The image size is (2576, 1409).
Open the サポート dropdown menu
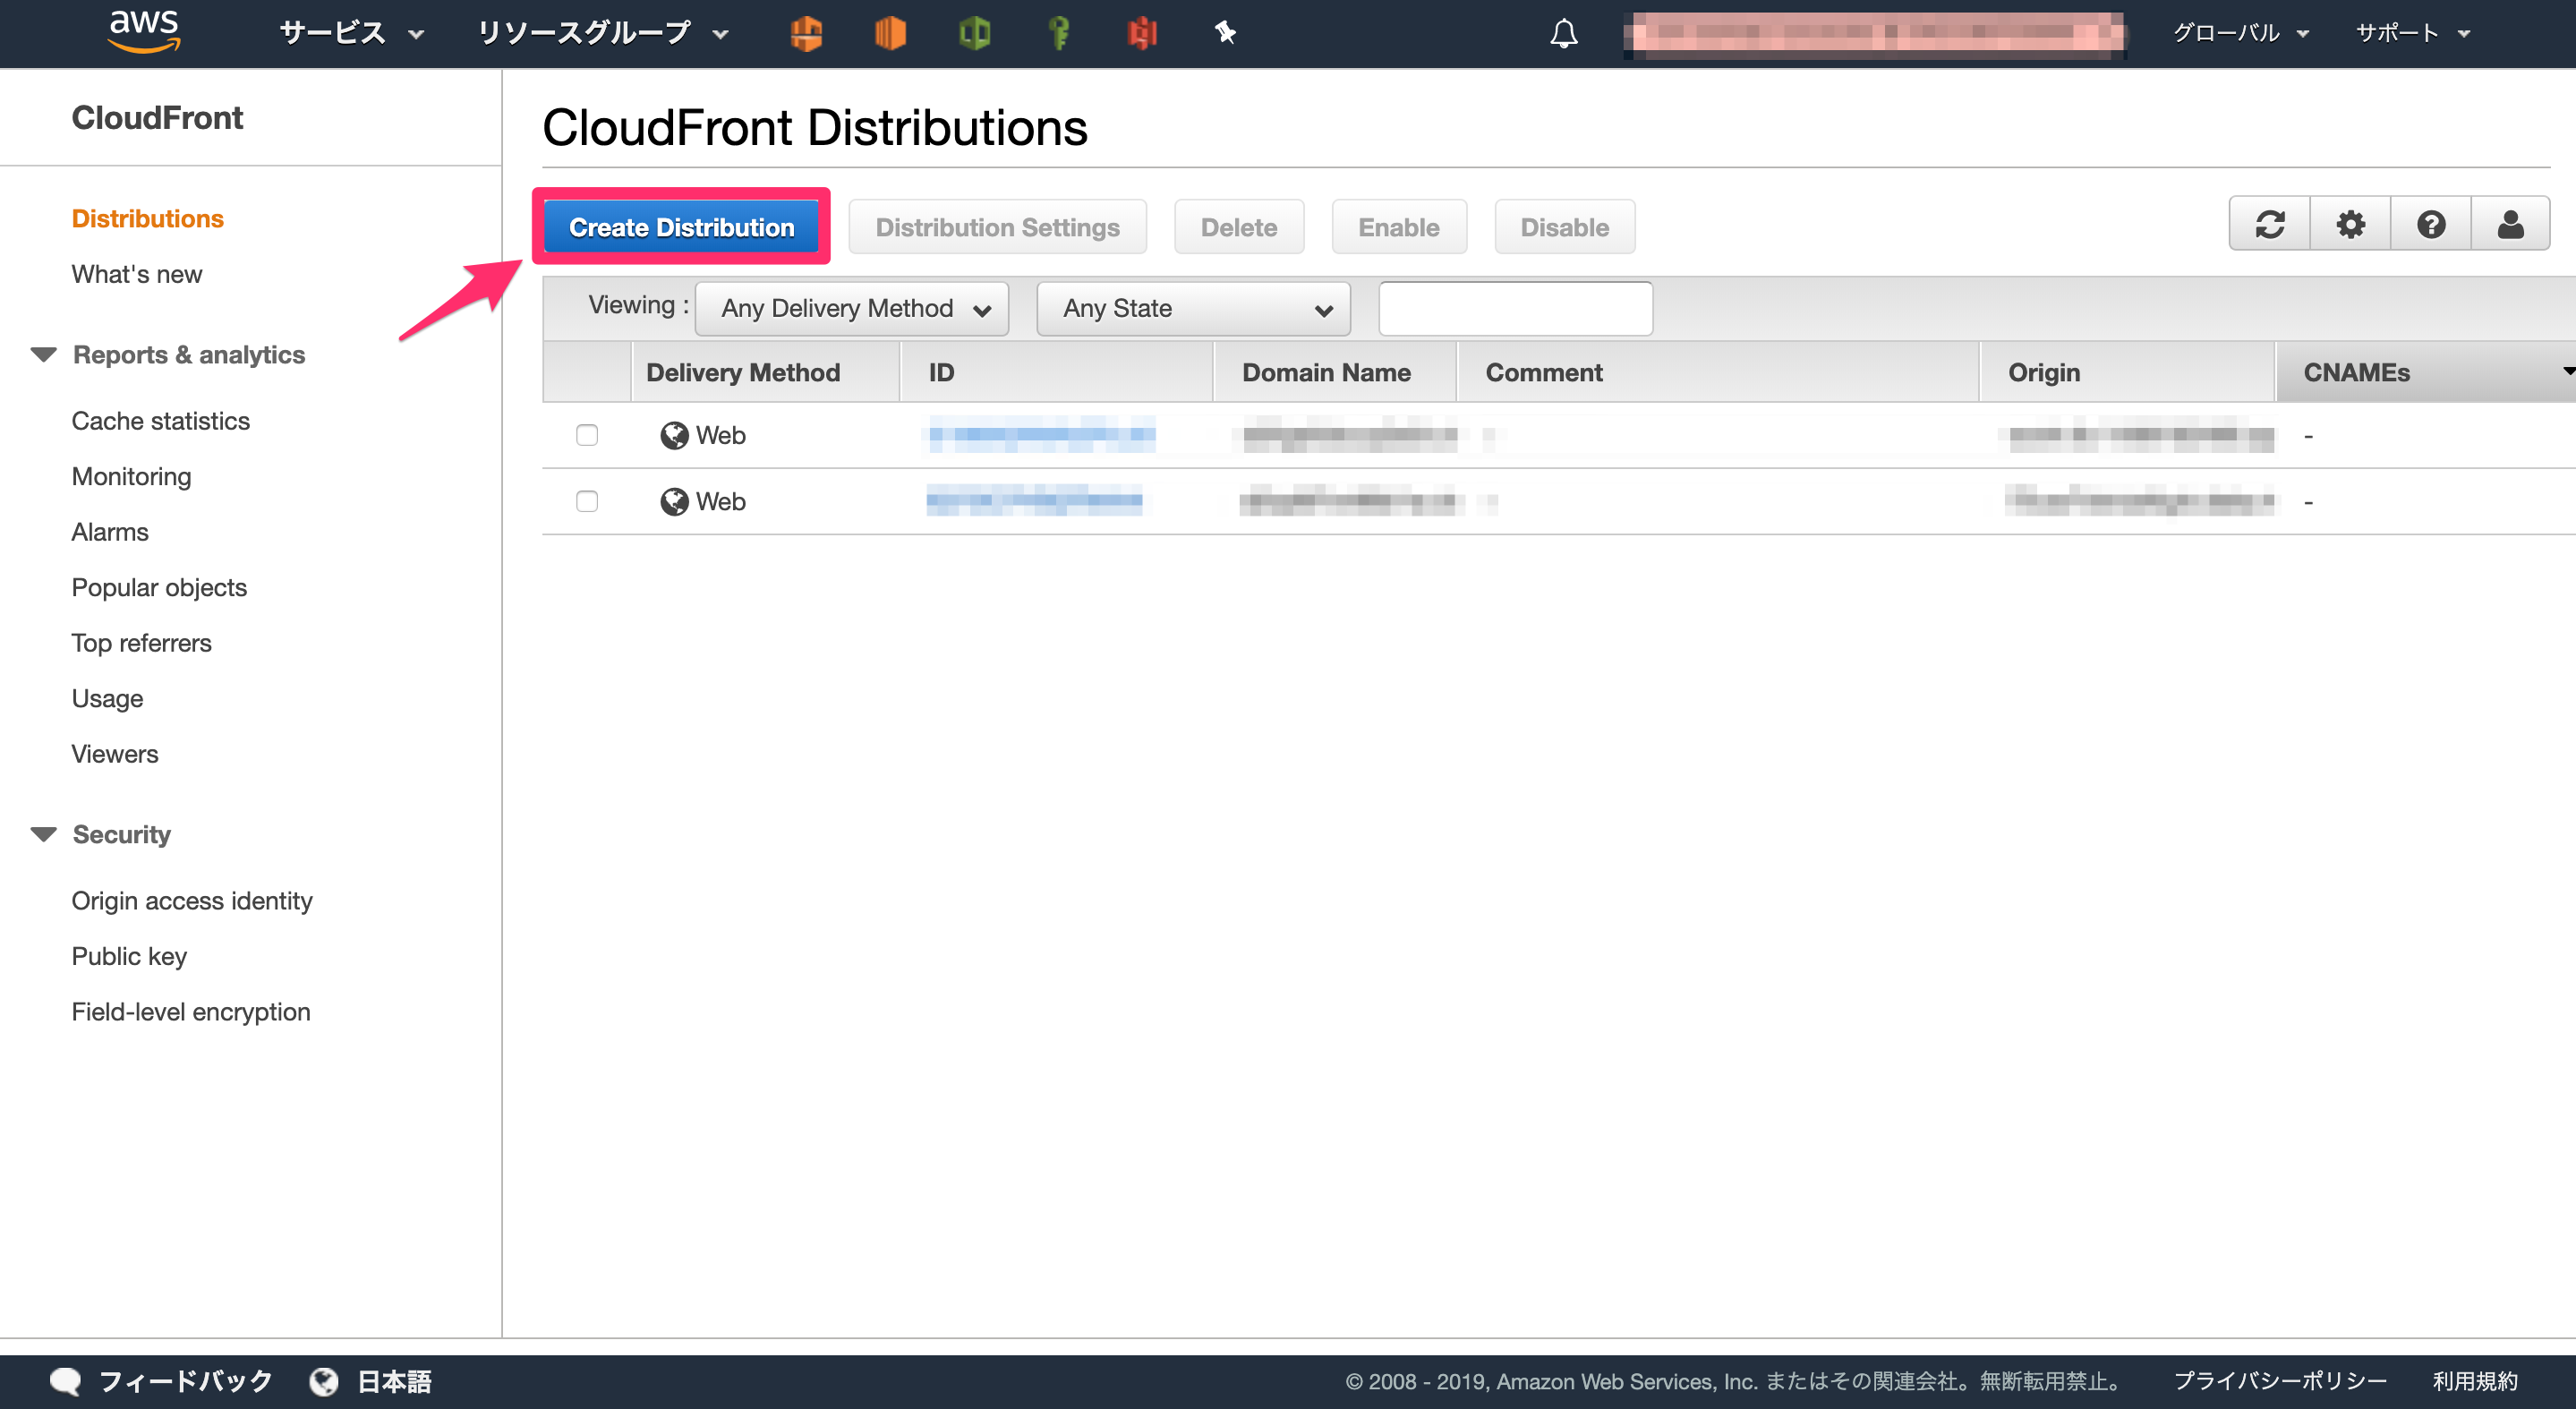[2412, 33]
